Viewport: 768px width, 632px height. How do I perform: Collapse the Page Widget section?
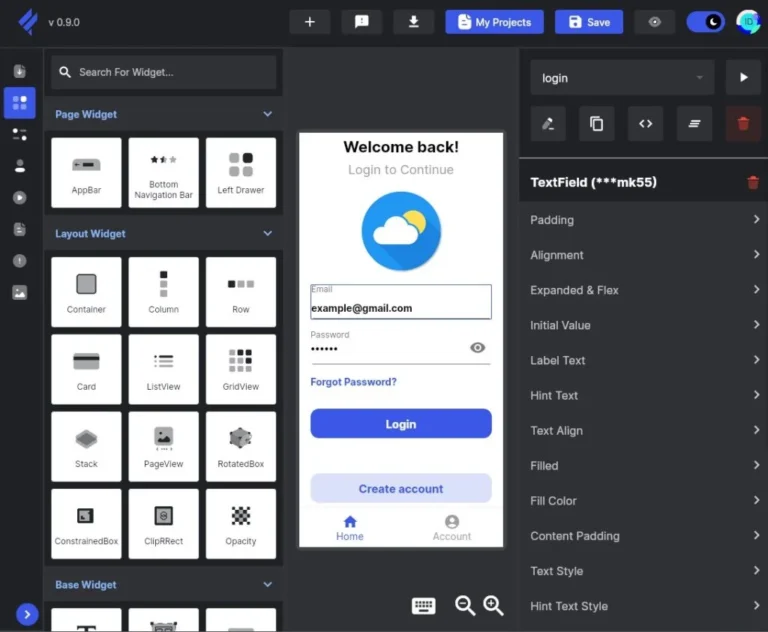point(267,114)
